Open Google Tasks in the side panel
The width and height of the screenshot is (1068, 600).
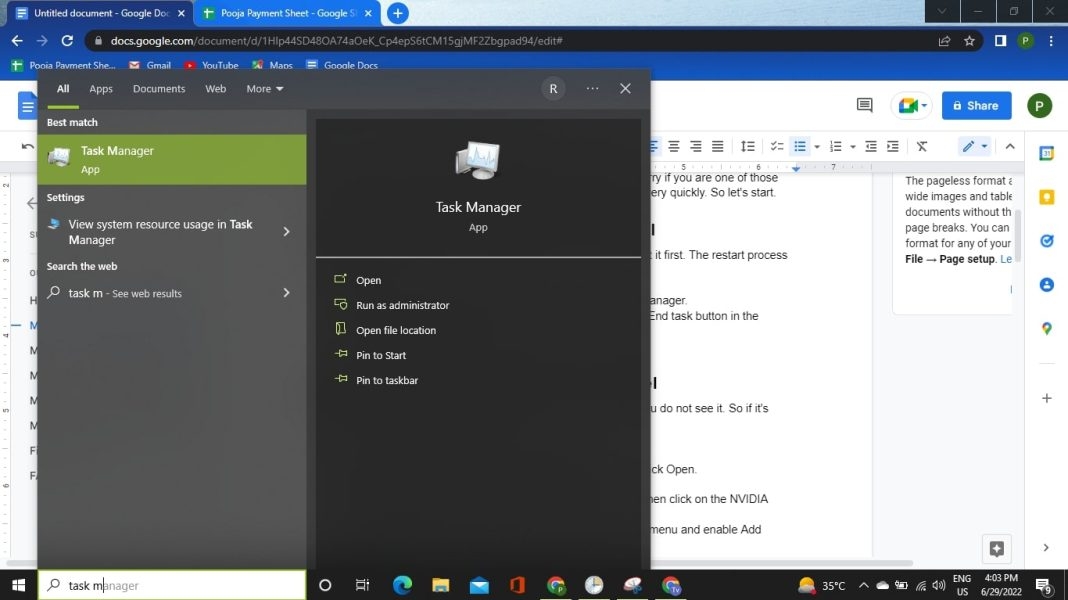pos(1046,241)
